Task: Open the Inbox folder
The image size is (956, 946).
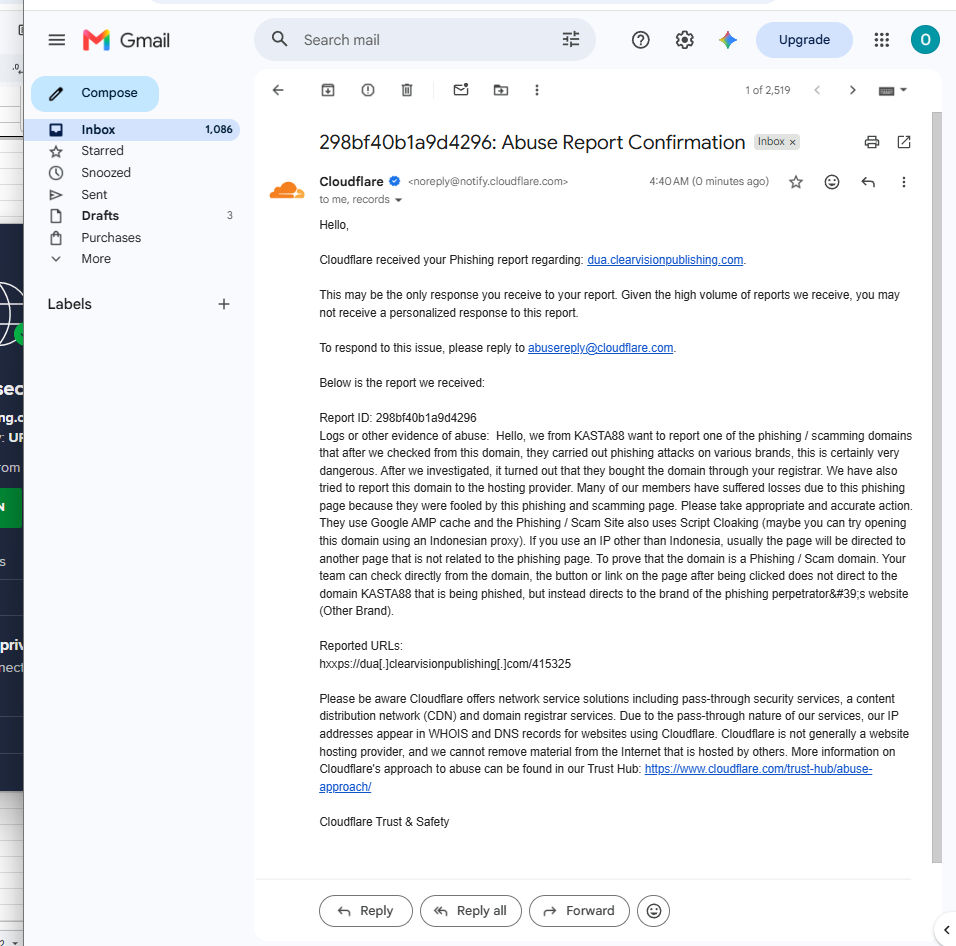Action: [132, 129]
